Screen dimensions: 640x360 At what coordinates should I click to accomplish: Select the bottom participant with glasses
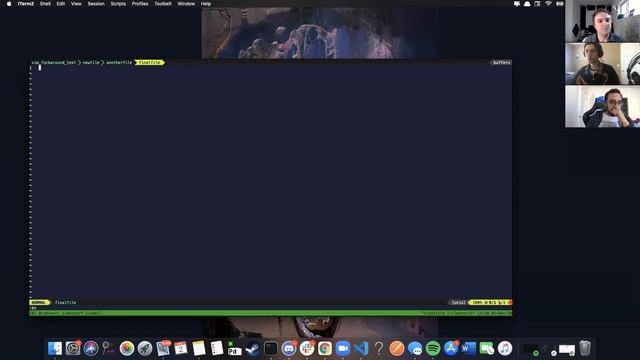[602, 107]
